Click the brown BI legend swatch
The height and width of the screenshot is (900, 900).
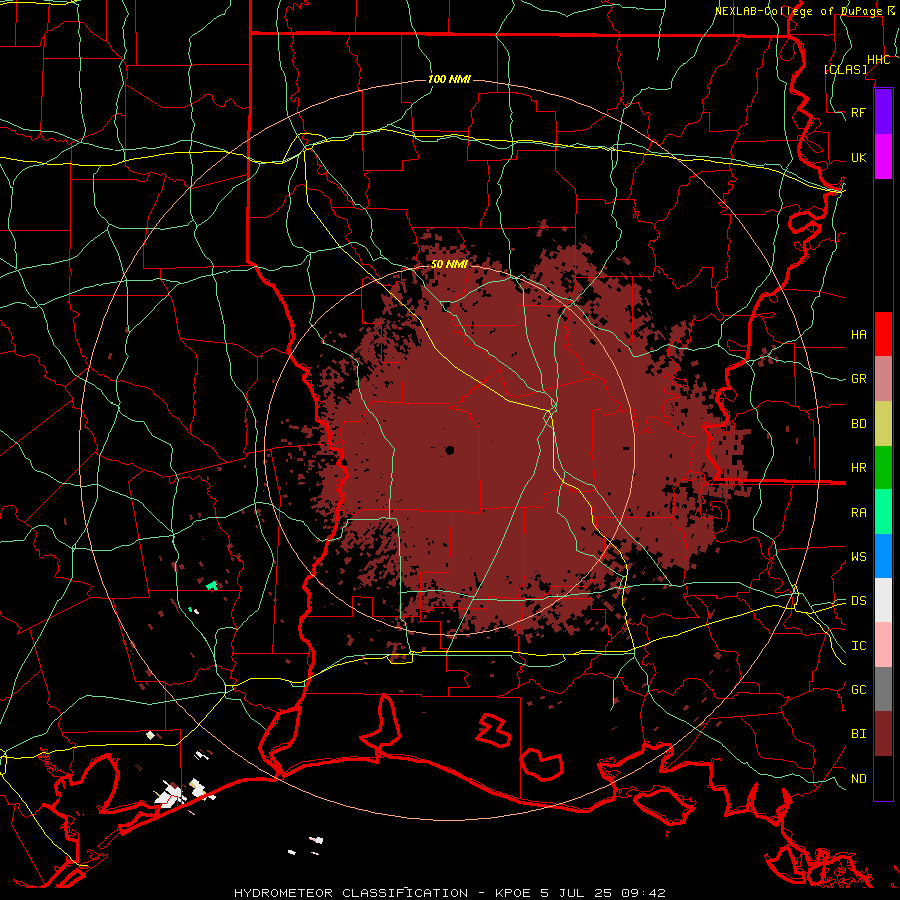(883, 734)
